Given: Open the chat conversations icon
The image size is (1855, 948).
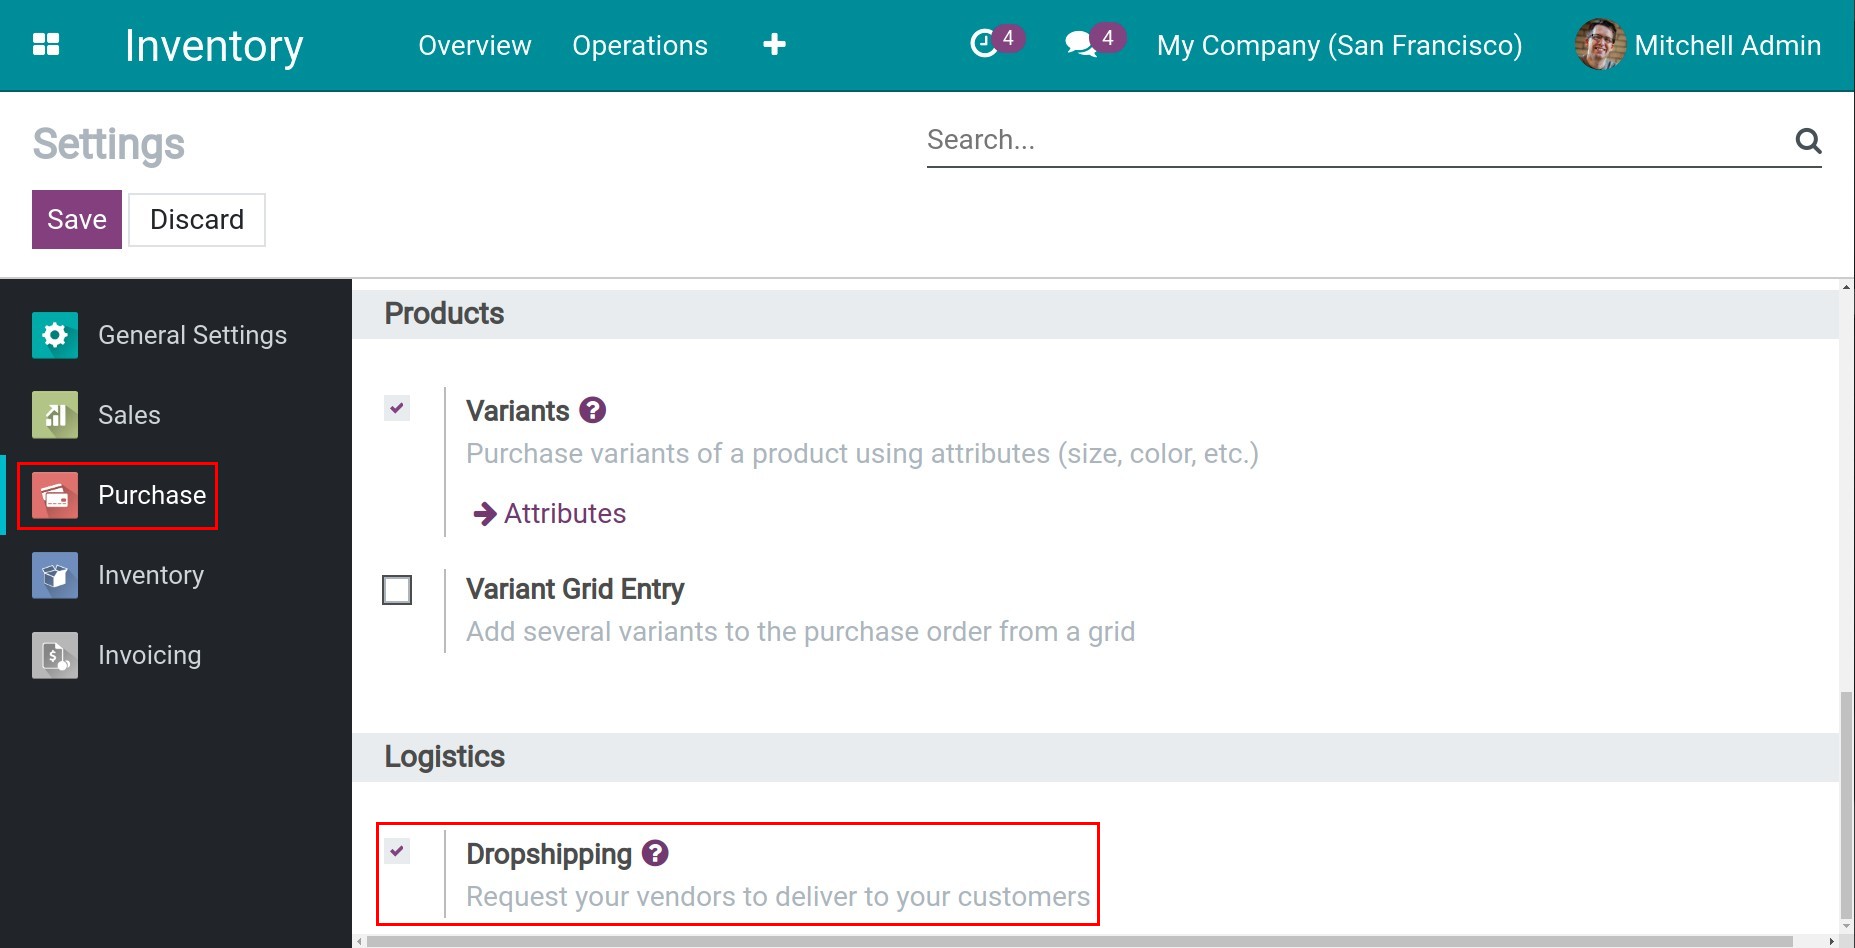Looking at the screenshot, I should click(1081, 44).
